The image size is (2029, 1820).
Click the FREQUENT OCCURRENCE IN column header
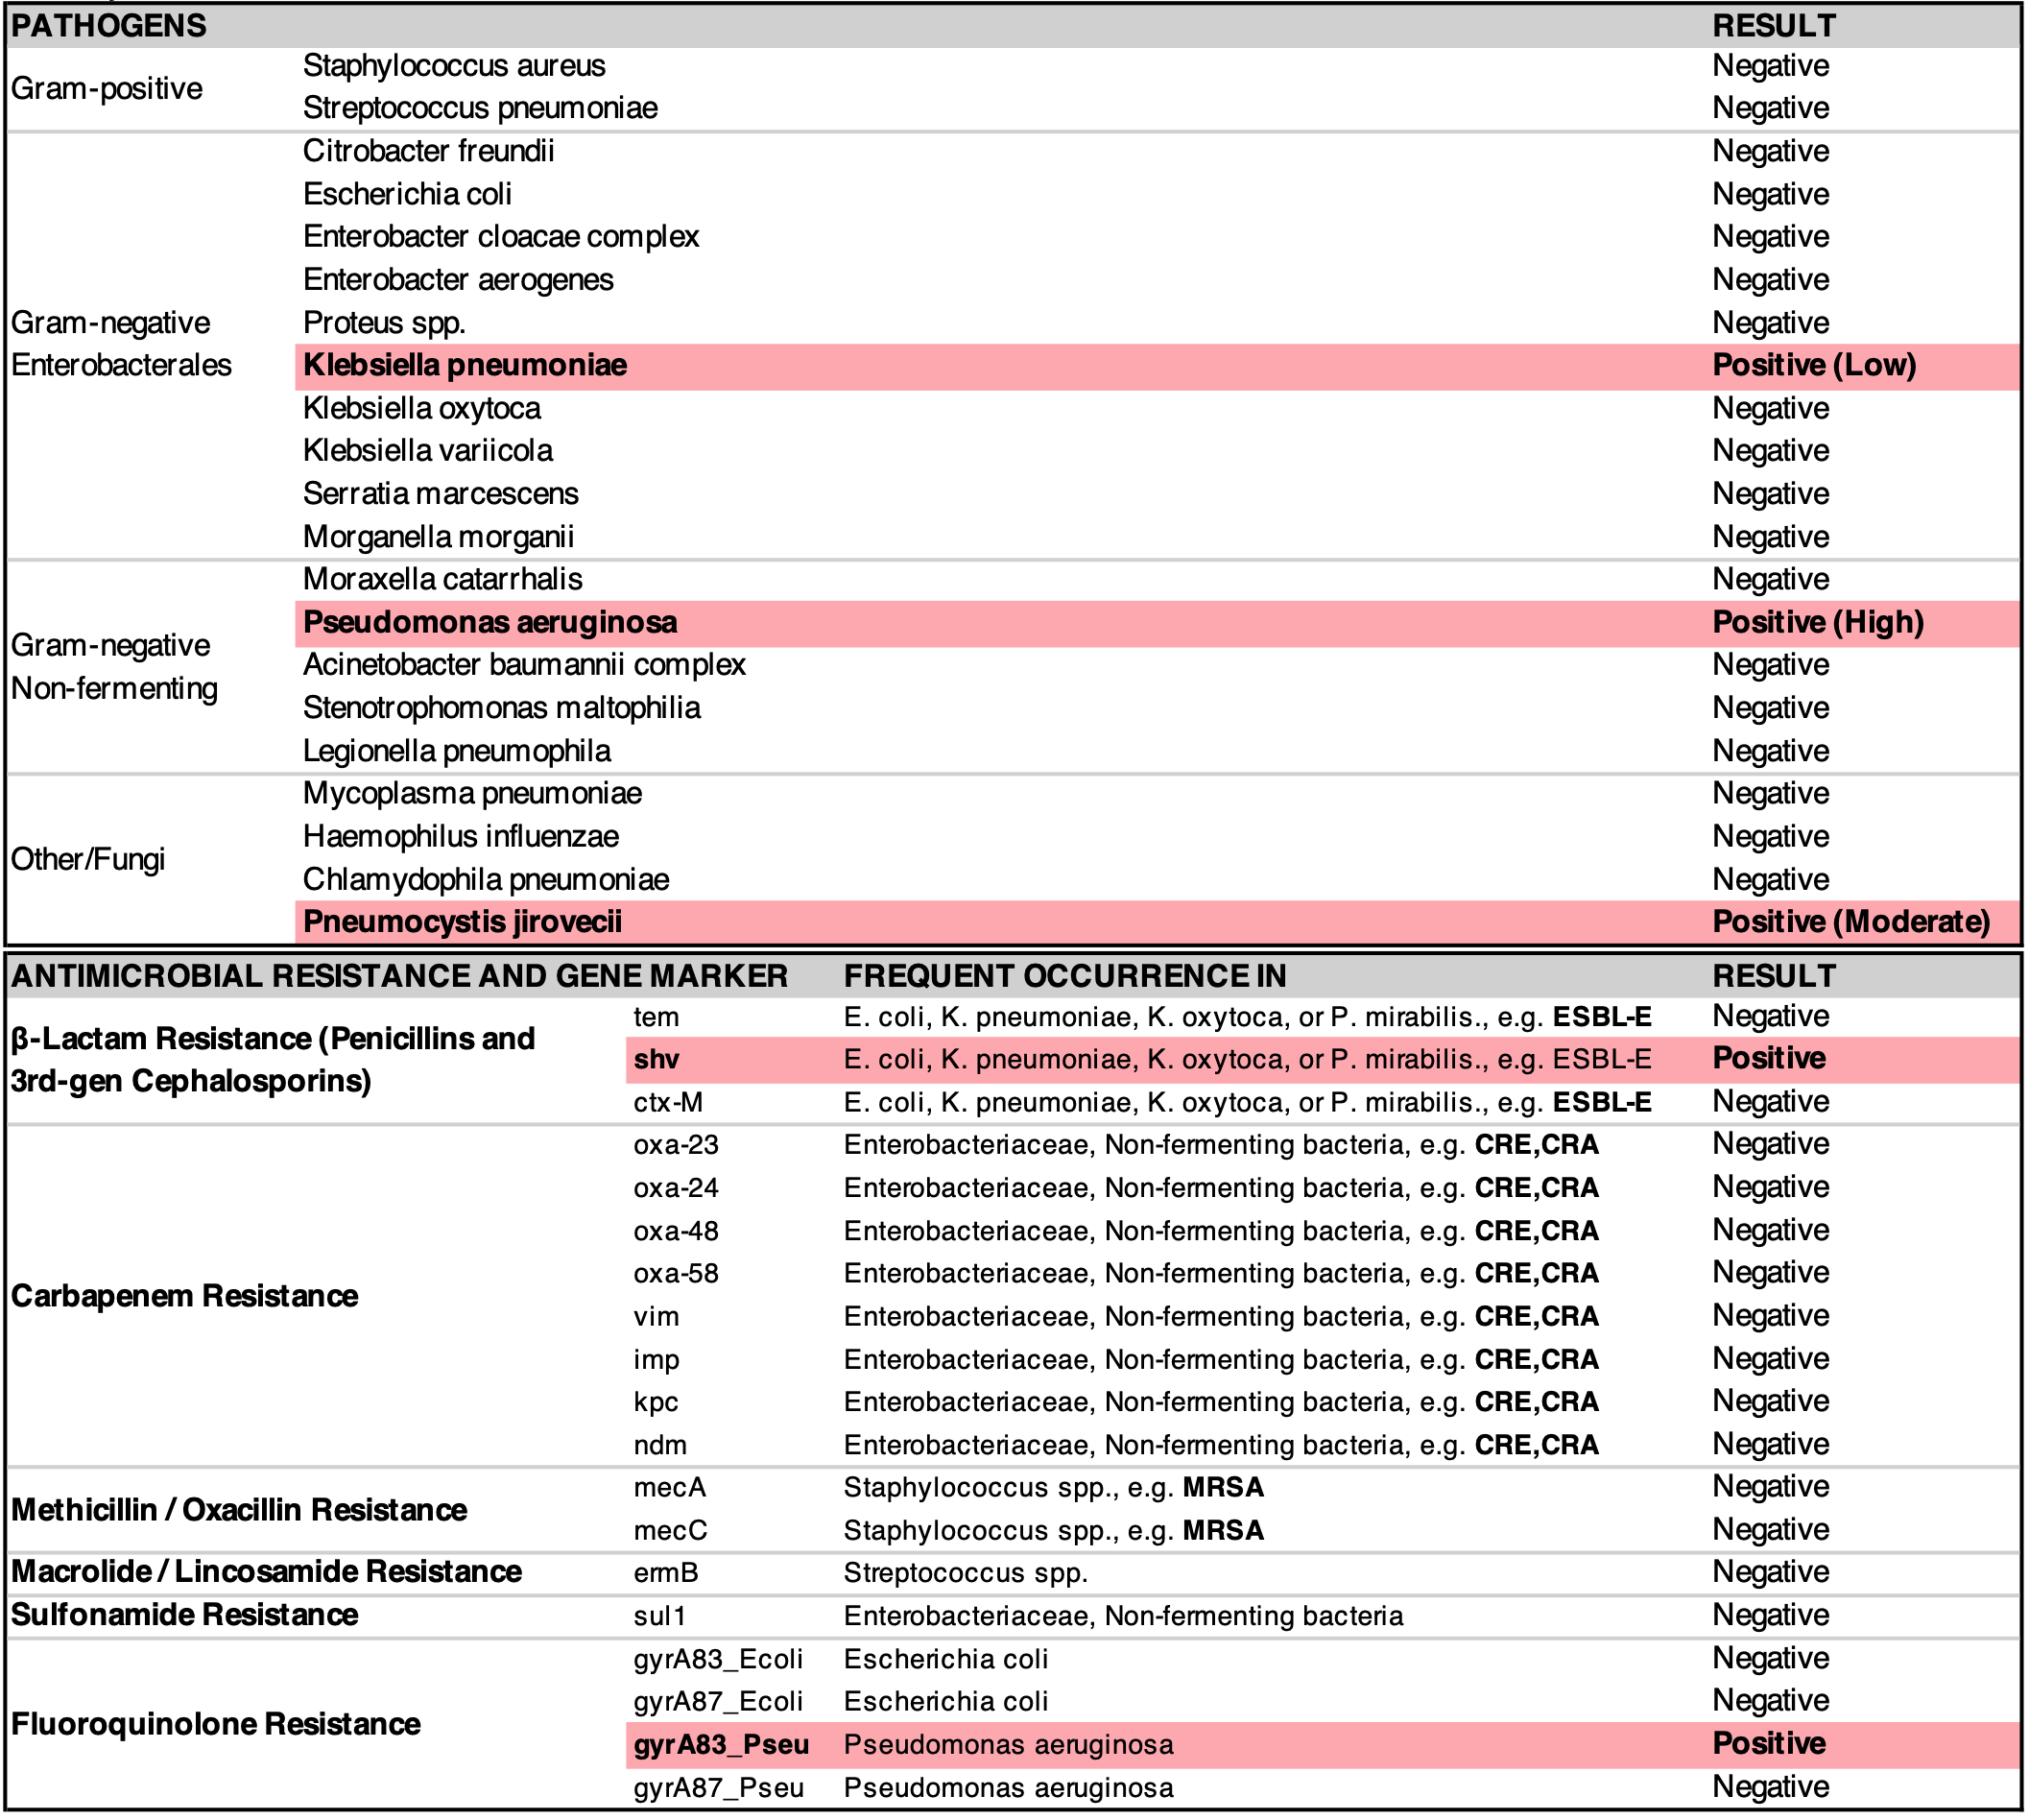pyautogui.click(x=1064, y=976)
